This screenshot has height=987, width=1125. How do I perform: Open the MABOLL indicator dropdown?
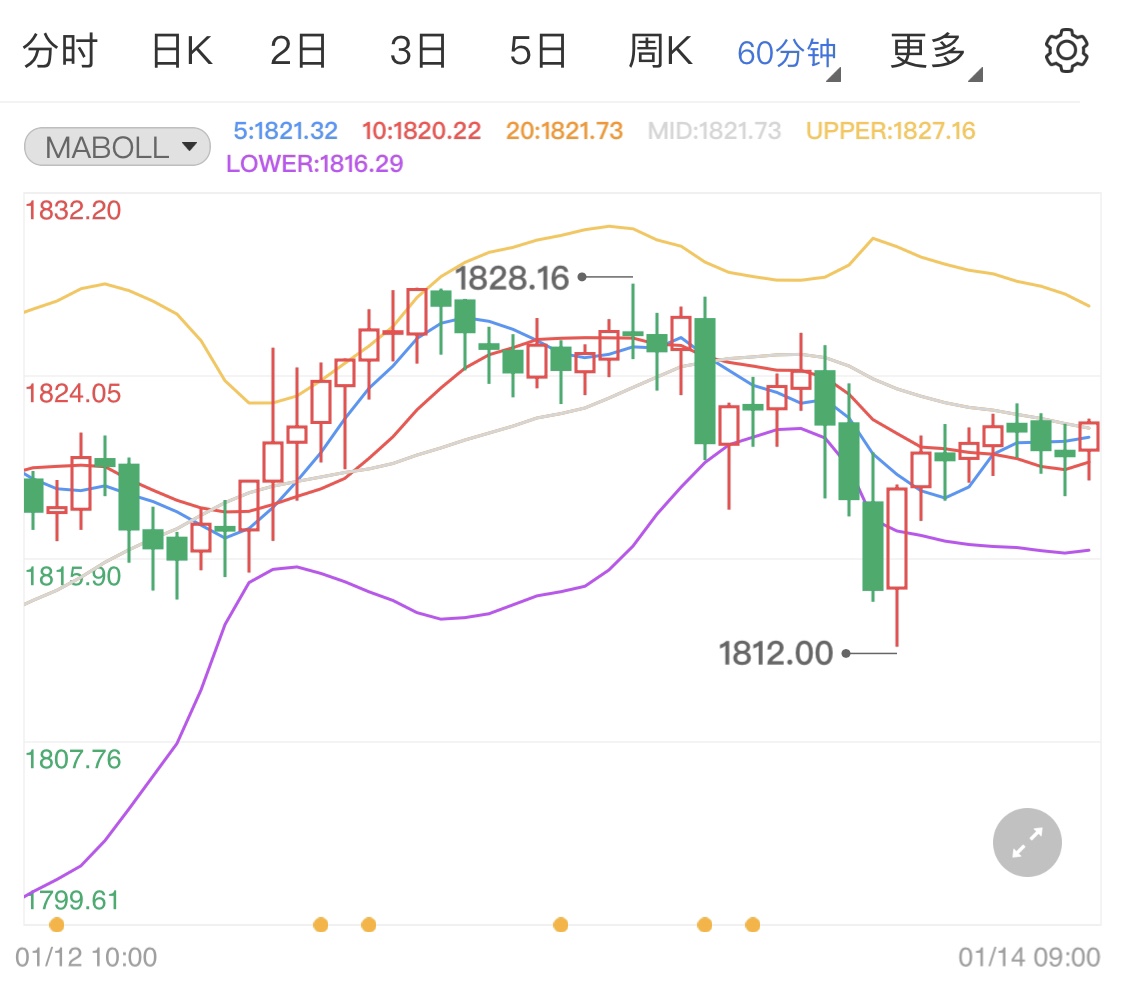coord(117,148)
